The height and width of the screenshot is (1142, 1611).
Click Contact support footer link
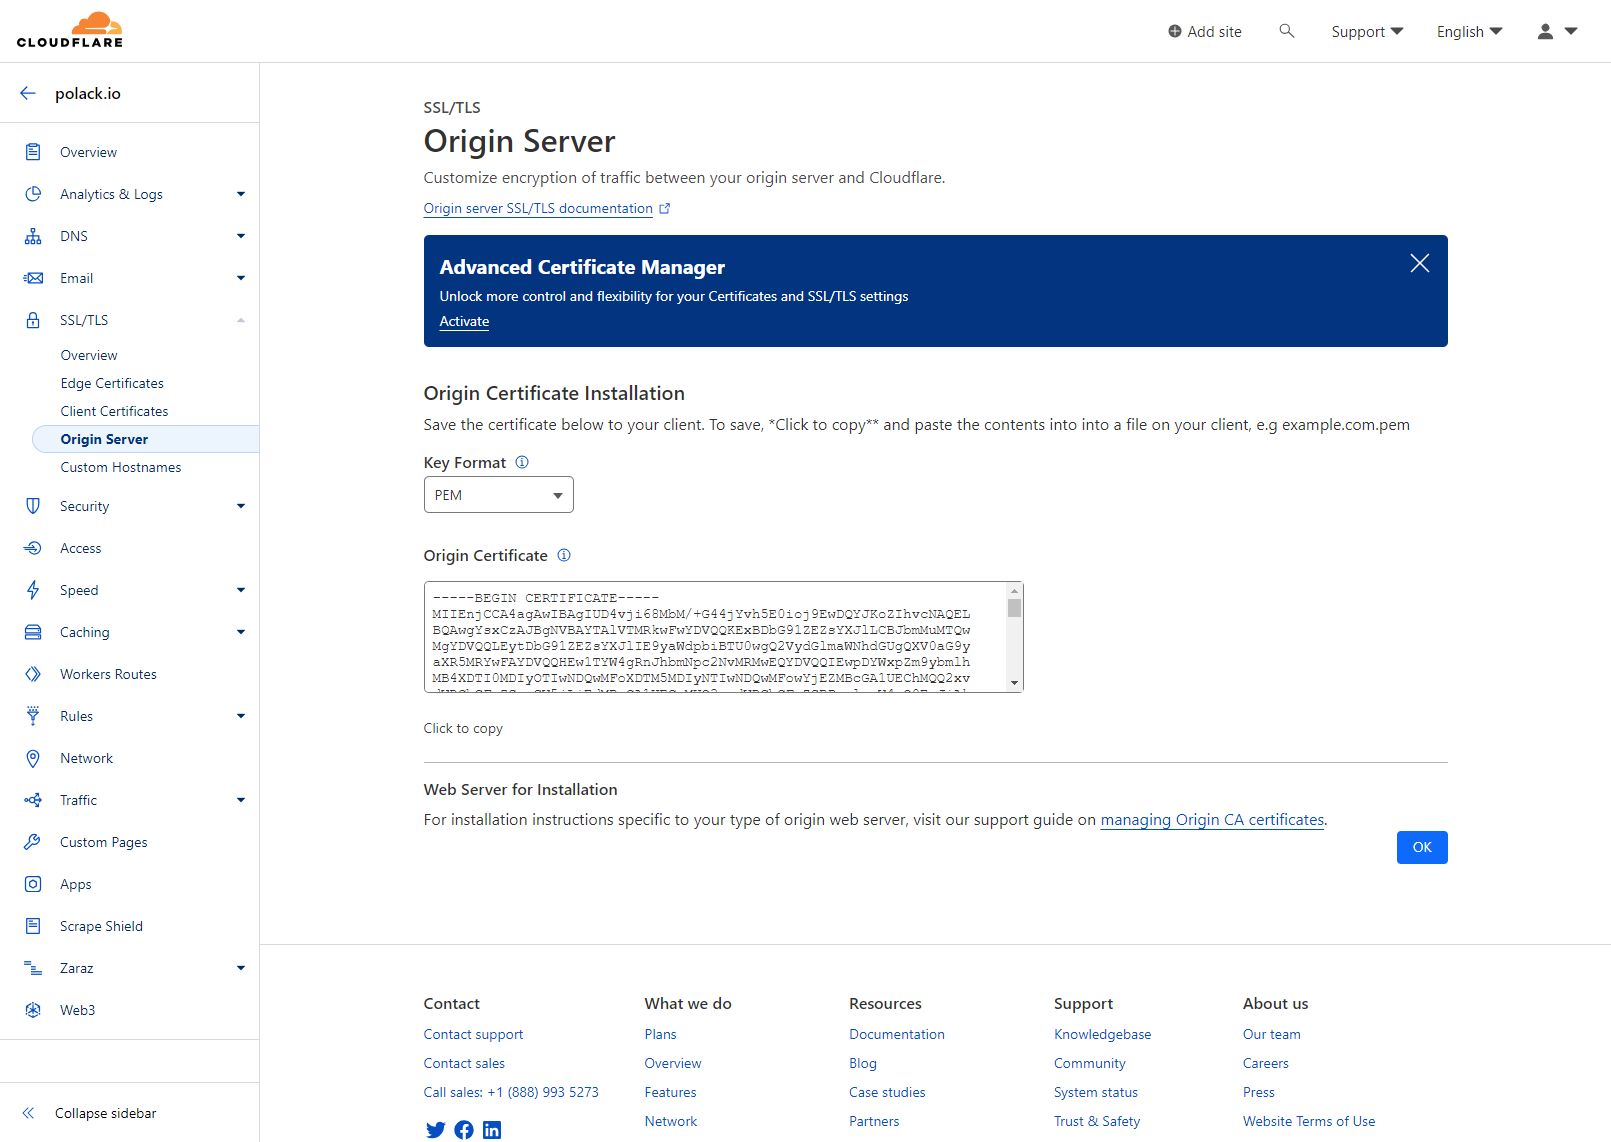pos(473,1034)
